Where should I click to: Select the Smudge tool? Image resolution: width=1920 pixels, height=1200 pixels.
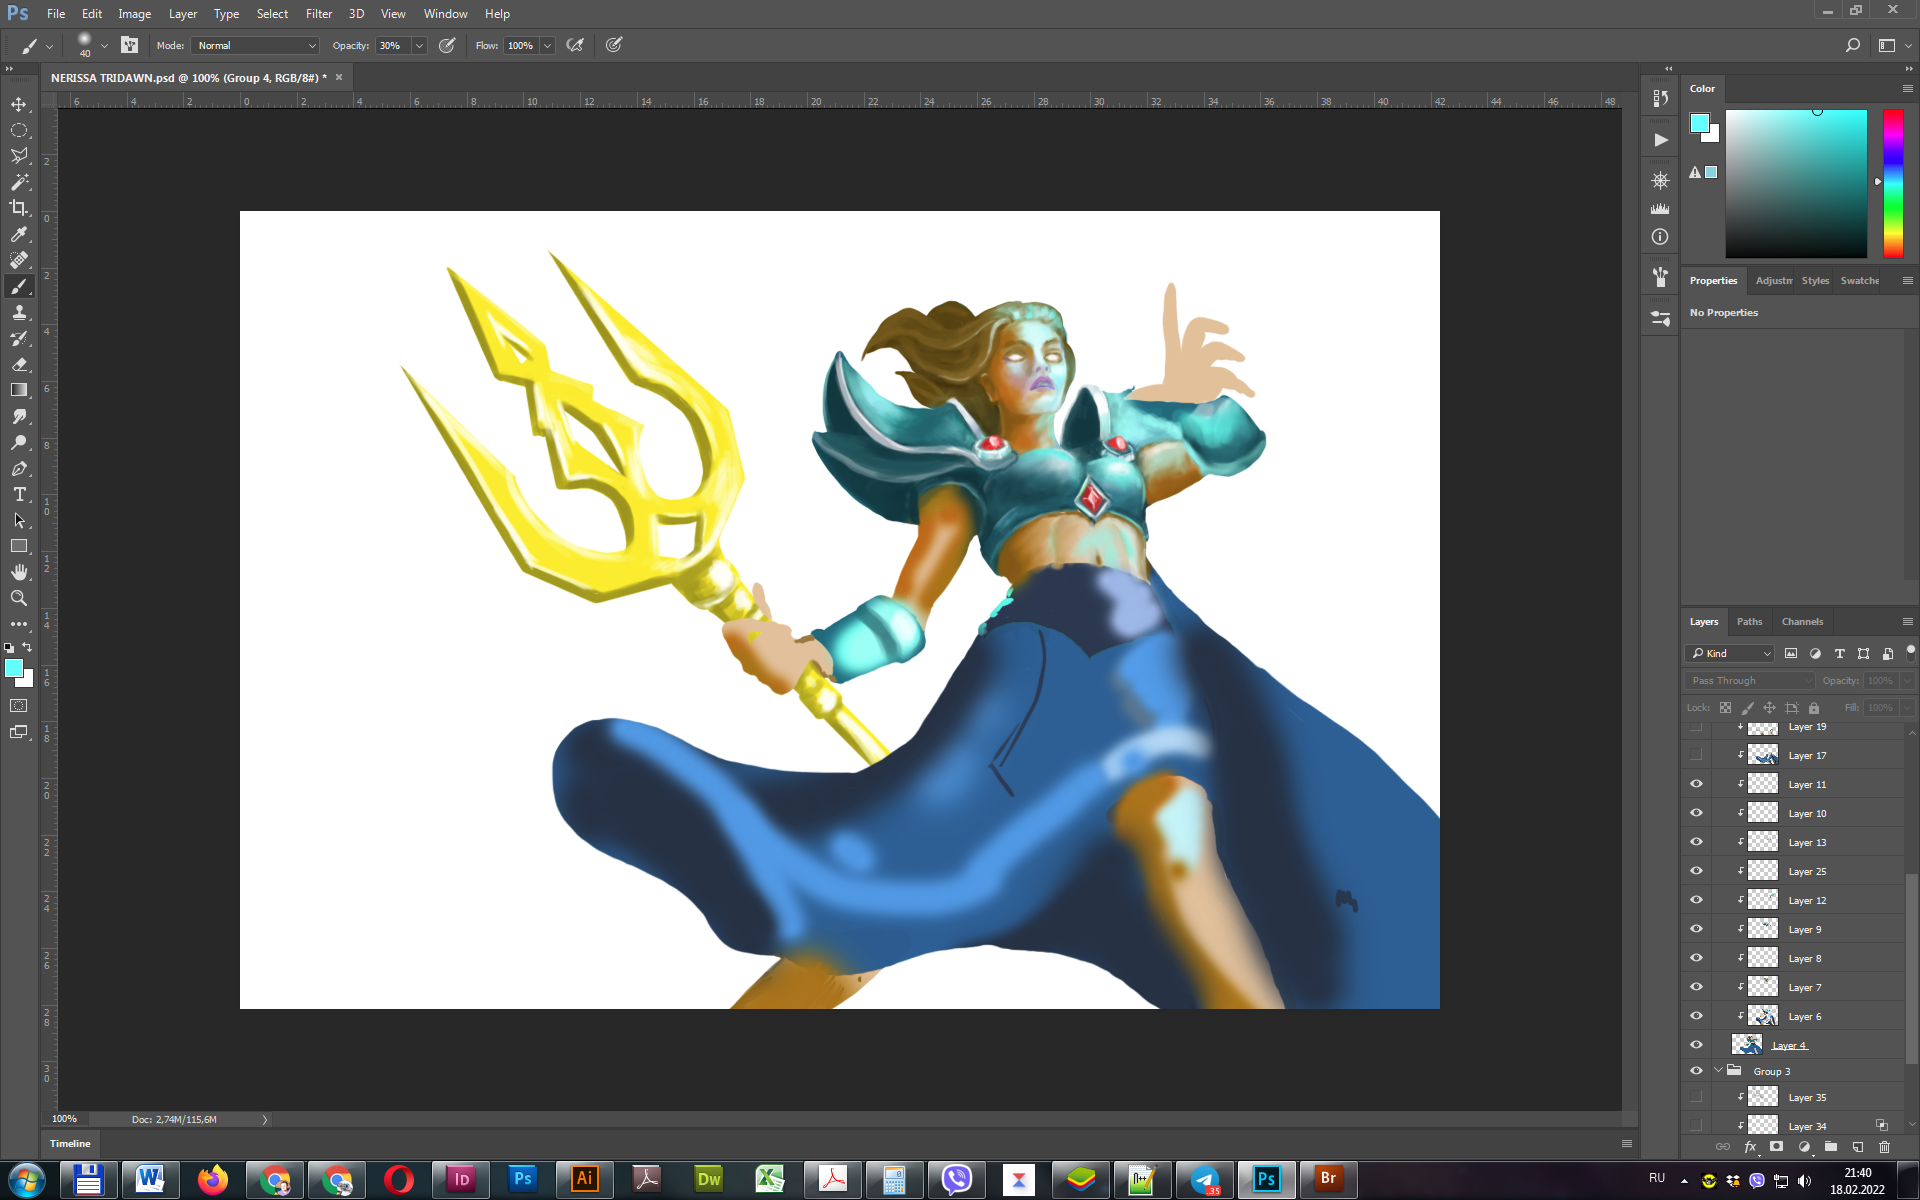[x=19, y=416]
